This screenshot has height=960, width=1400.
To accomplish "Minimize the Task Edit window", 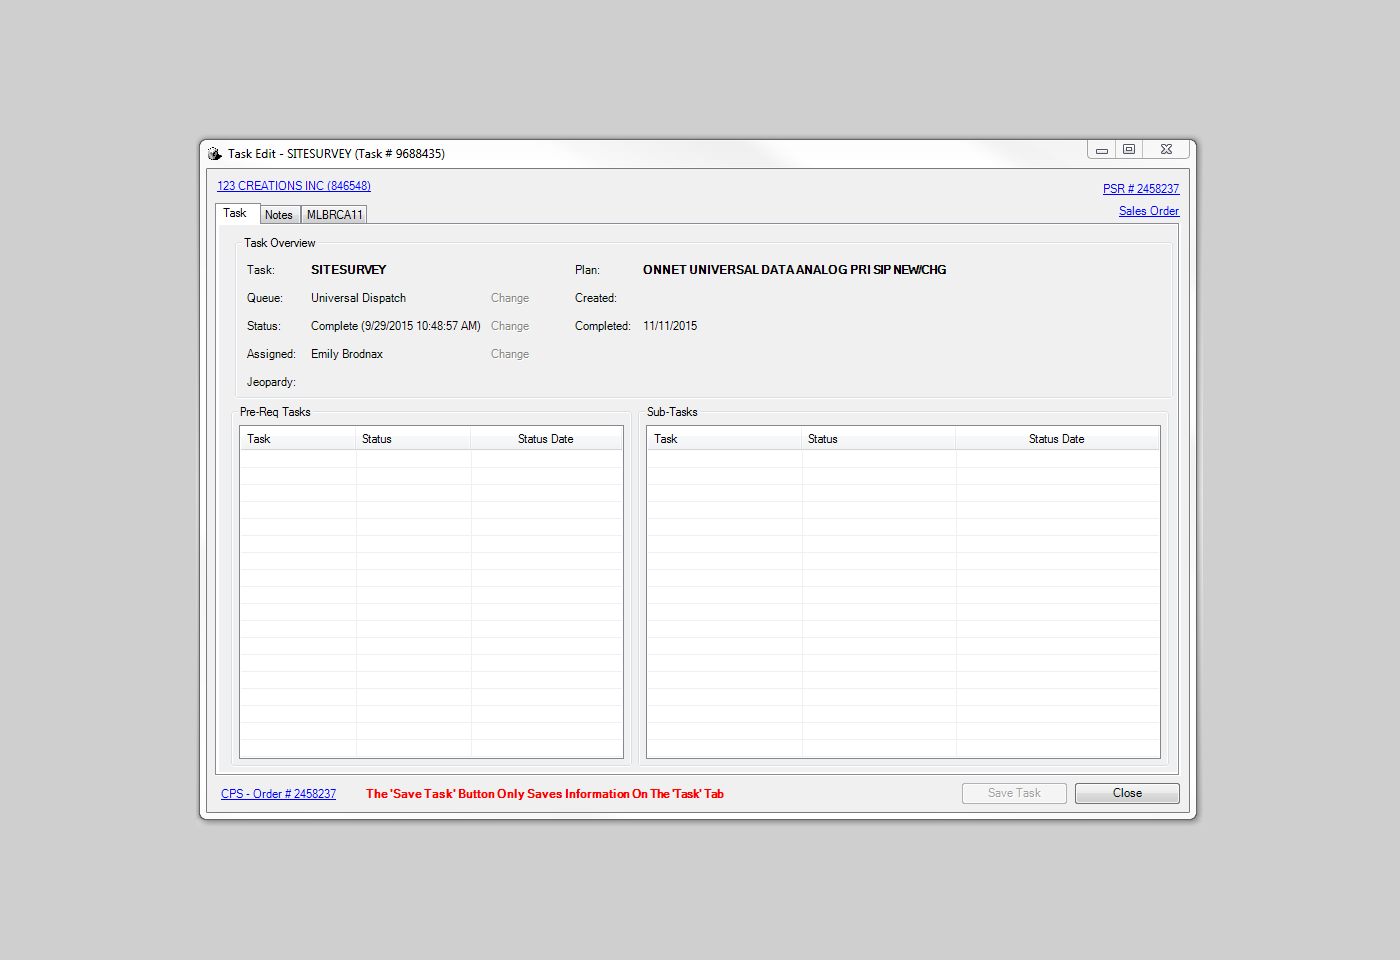I will click(1102, 150).
